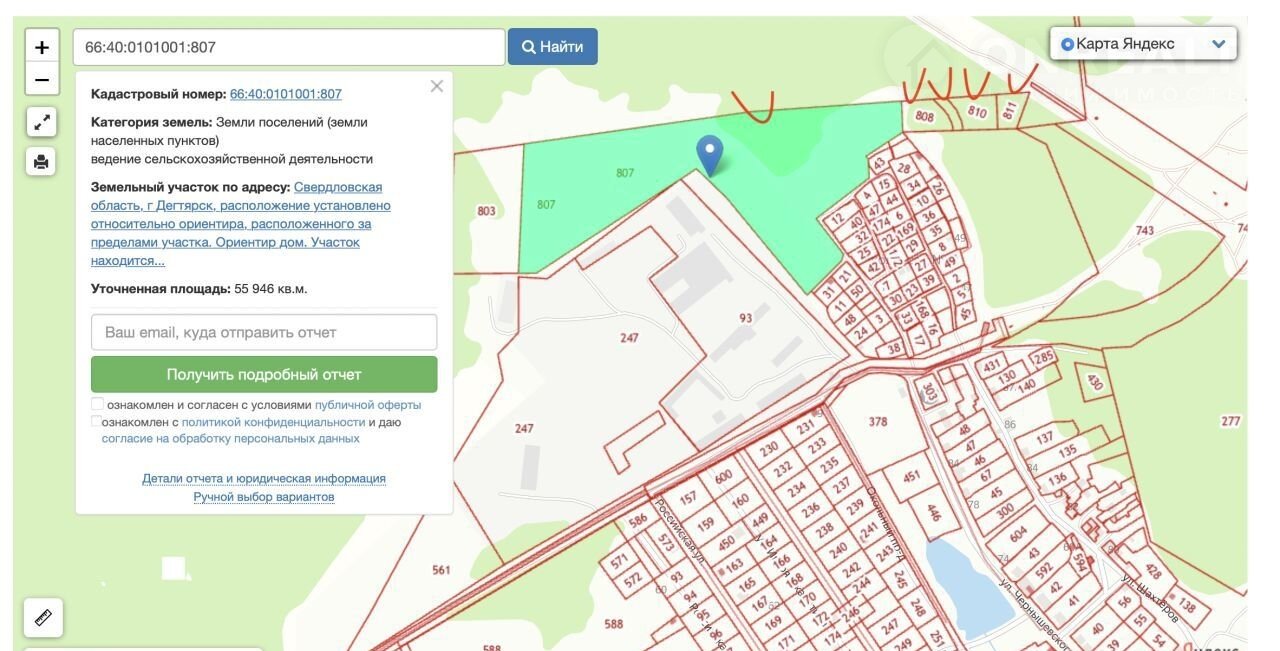Screen dimensions: 1280x651
Task: Activate the ruler measurement tool
Action: pyautogui.click(x=43, y=618)
